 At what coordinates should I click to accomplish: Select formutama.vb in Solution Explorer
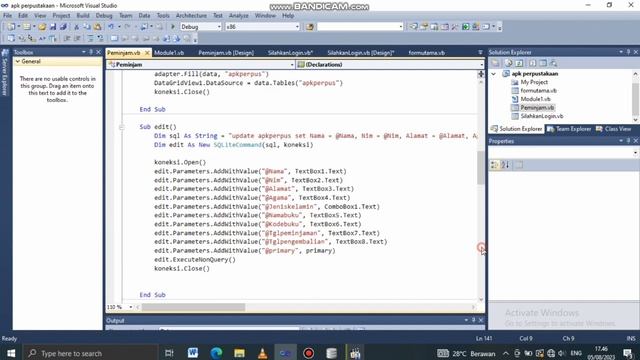click(x=538, y=91)
